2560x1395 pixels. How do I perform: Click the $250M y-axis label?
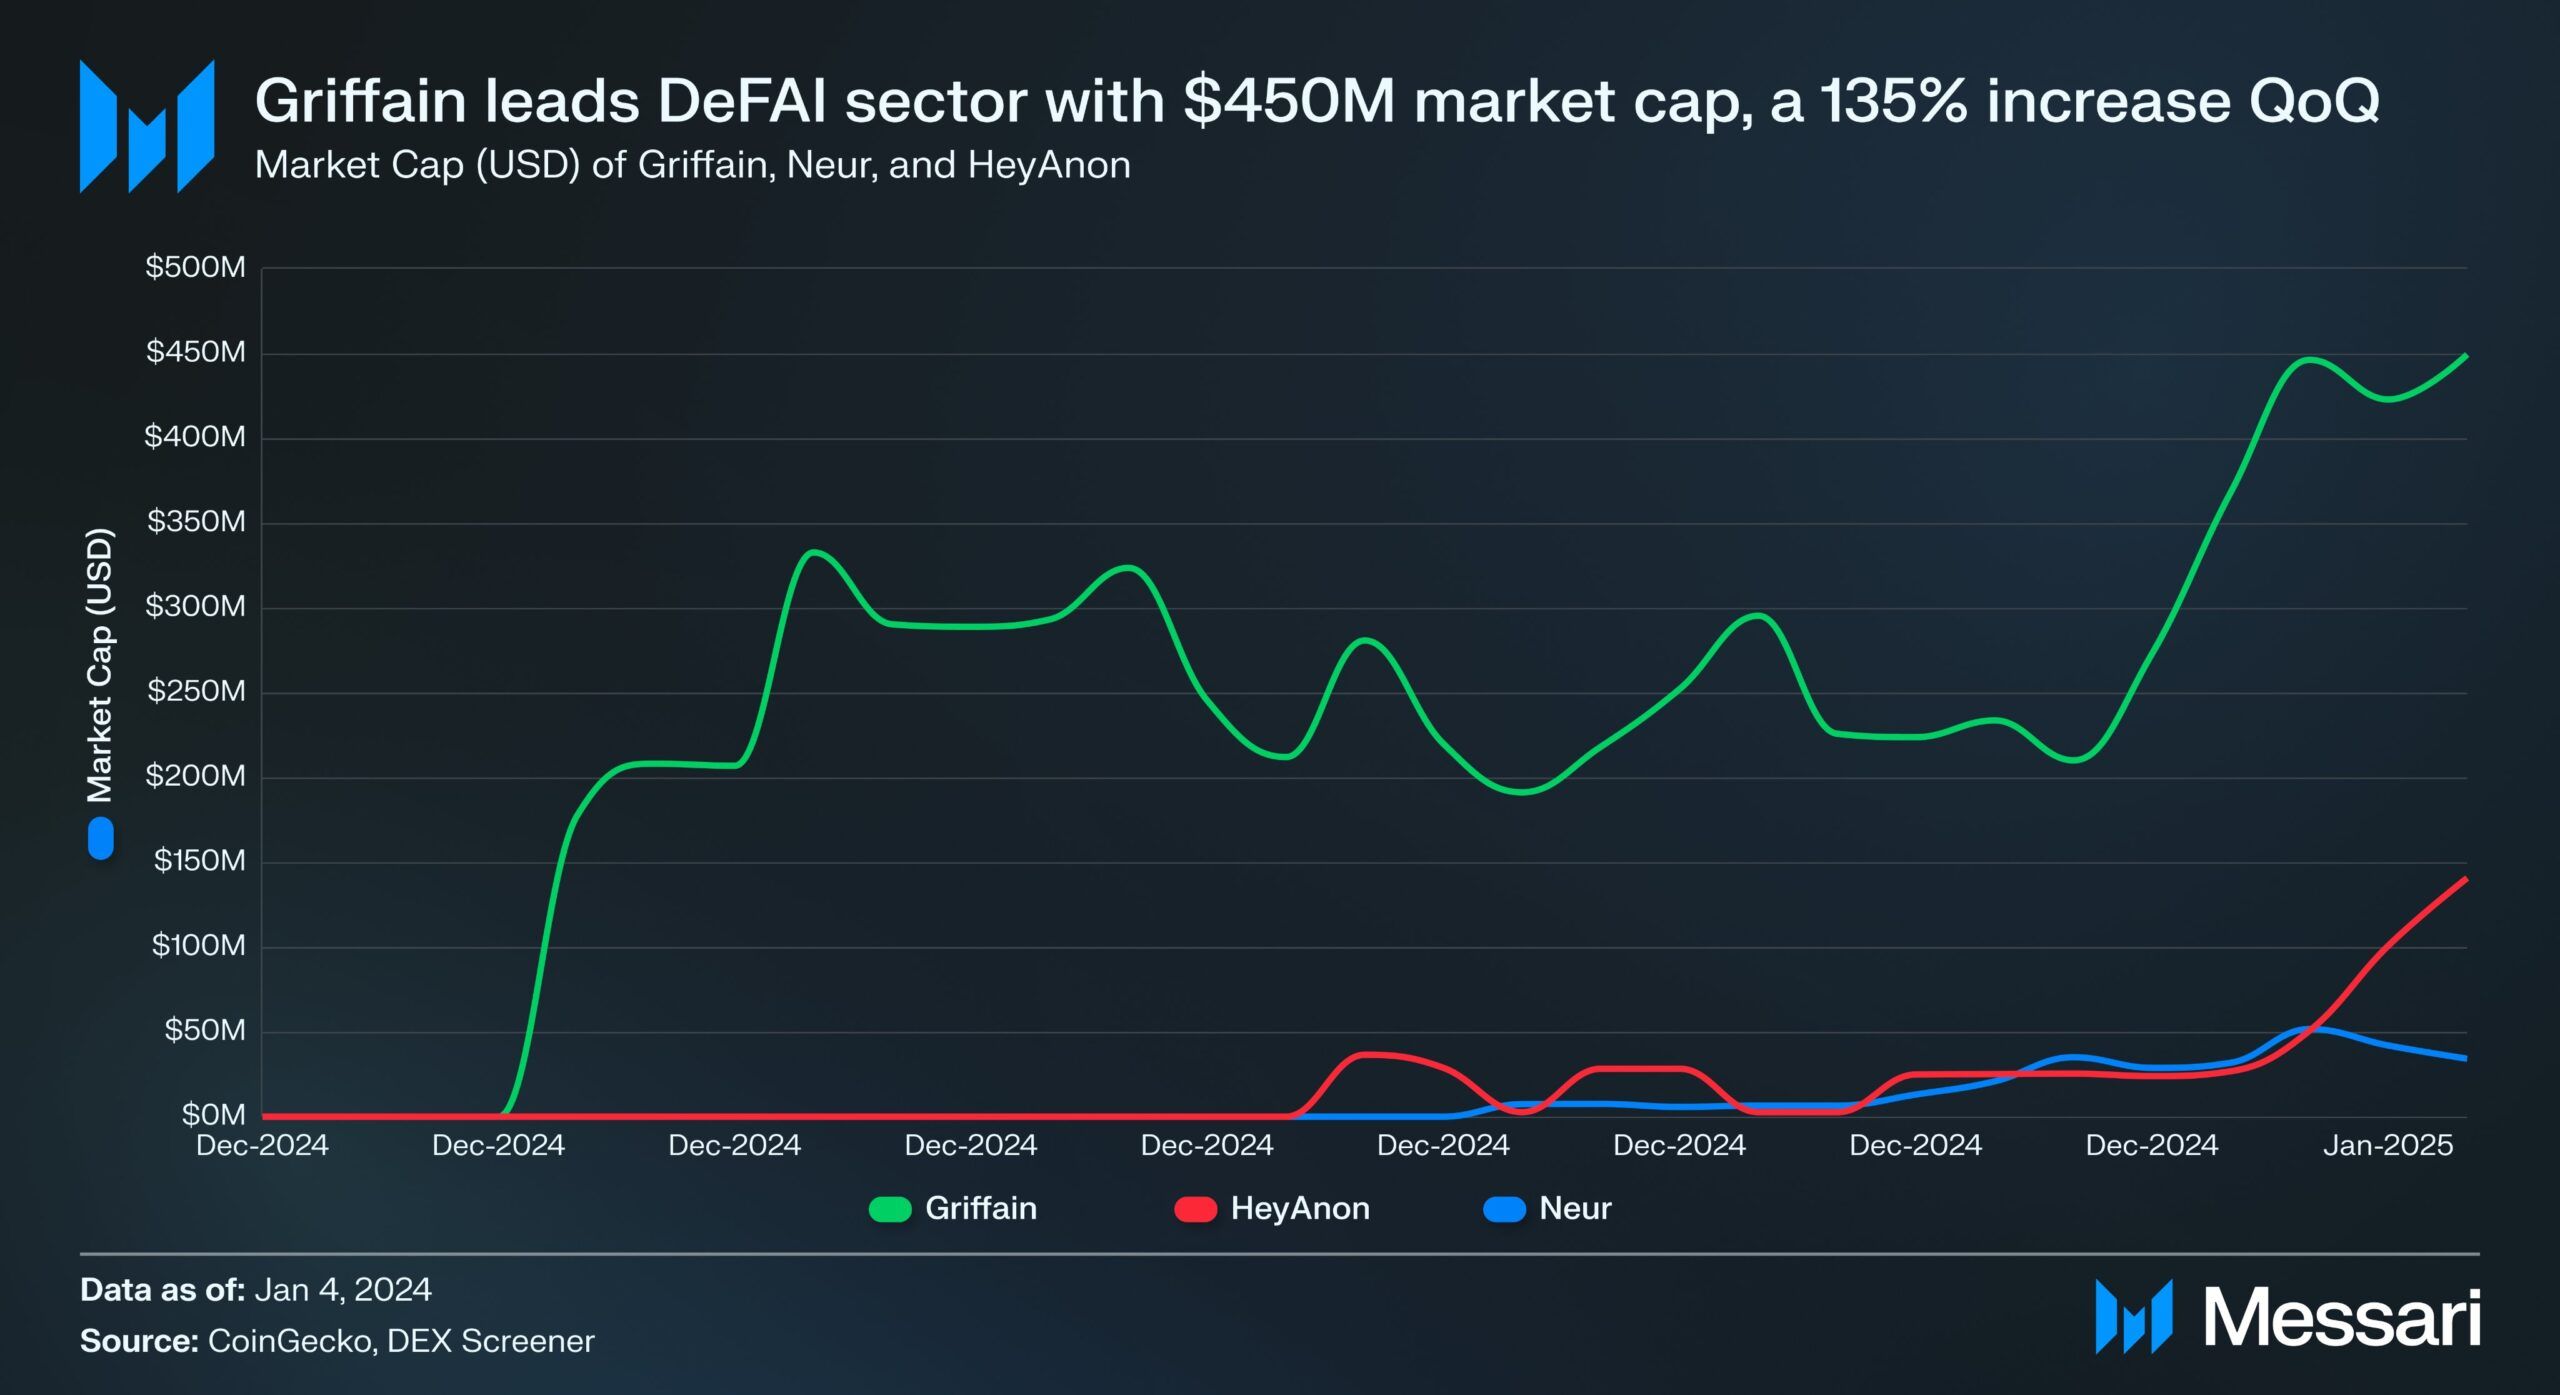coord(196,691)
